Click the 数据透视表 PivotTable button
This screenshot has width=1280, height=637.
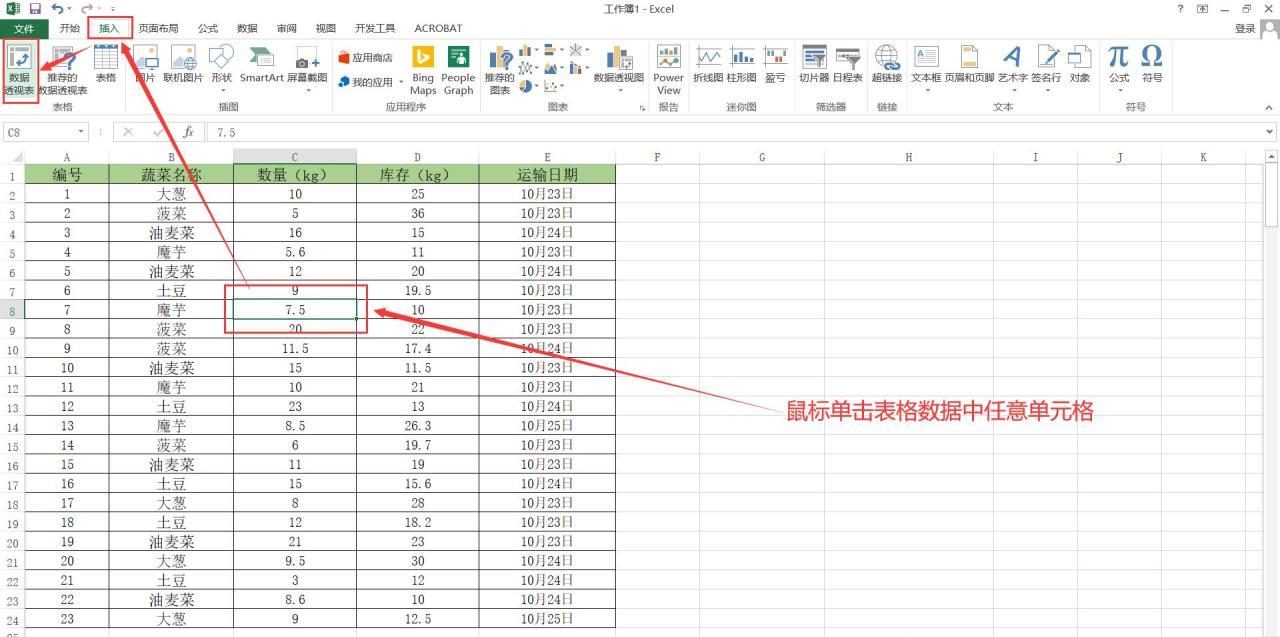point(20,70)
